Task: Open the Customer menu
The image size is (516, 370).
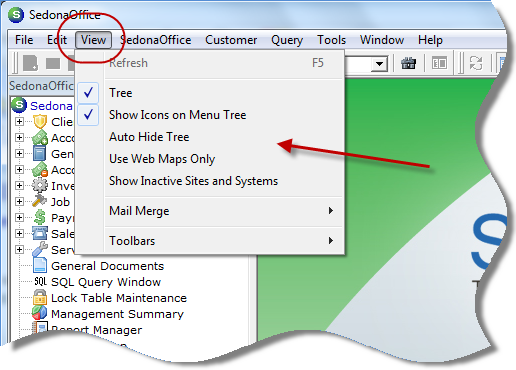Action: 231,40
